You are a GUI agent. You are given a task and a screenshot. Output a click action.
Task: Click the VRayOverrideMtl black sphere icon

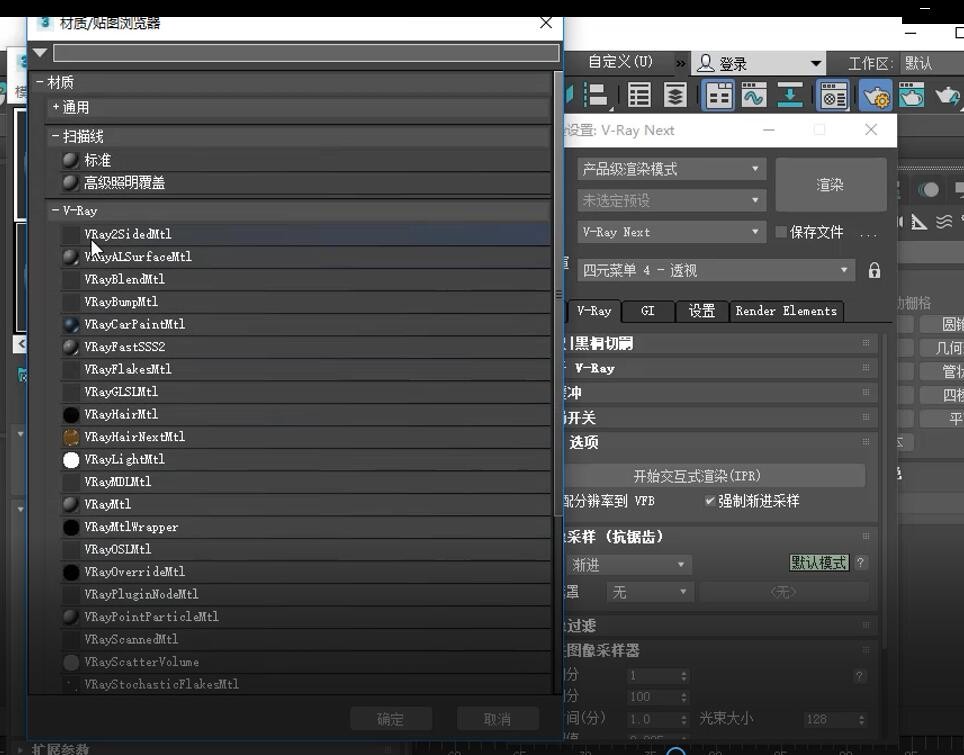(71, 572)
